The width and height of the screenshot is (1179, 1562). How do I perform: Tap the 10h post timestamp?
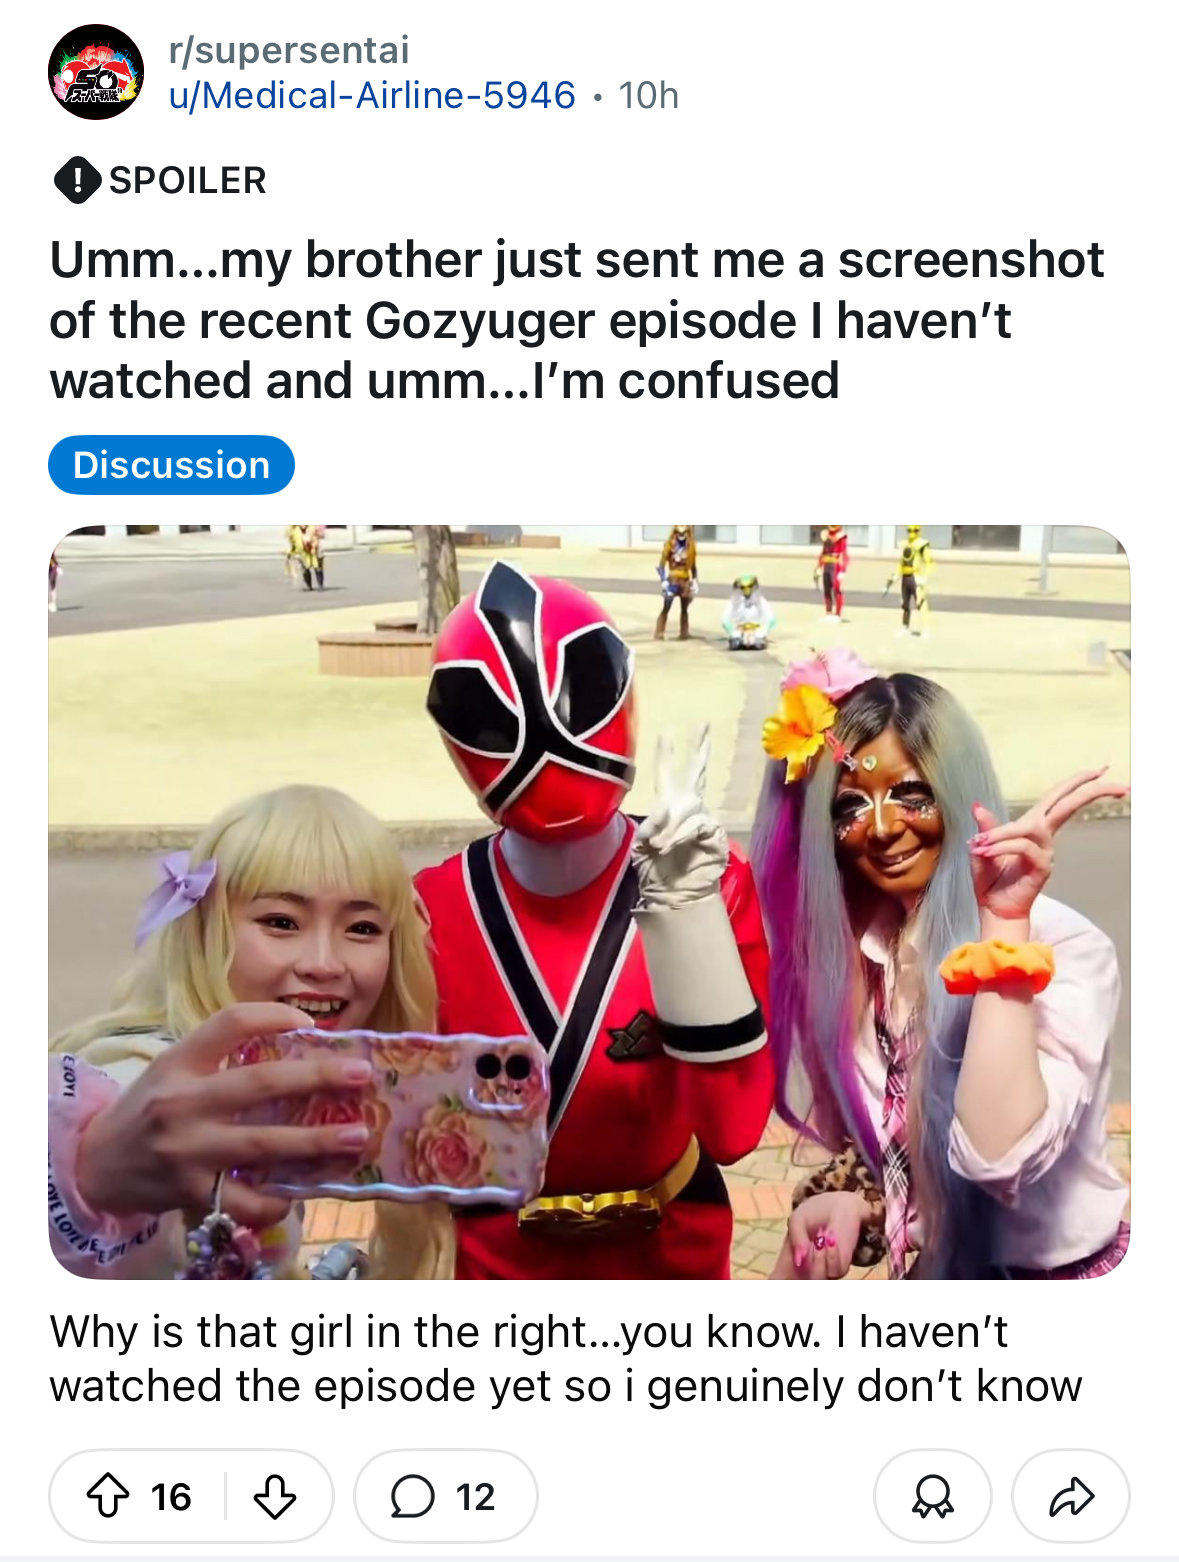[648, 96]
